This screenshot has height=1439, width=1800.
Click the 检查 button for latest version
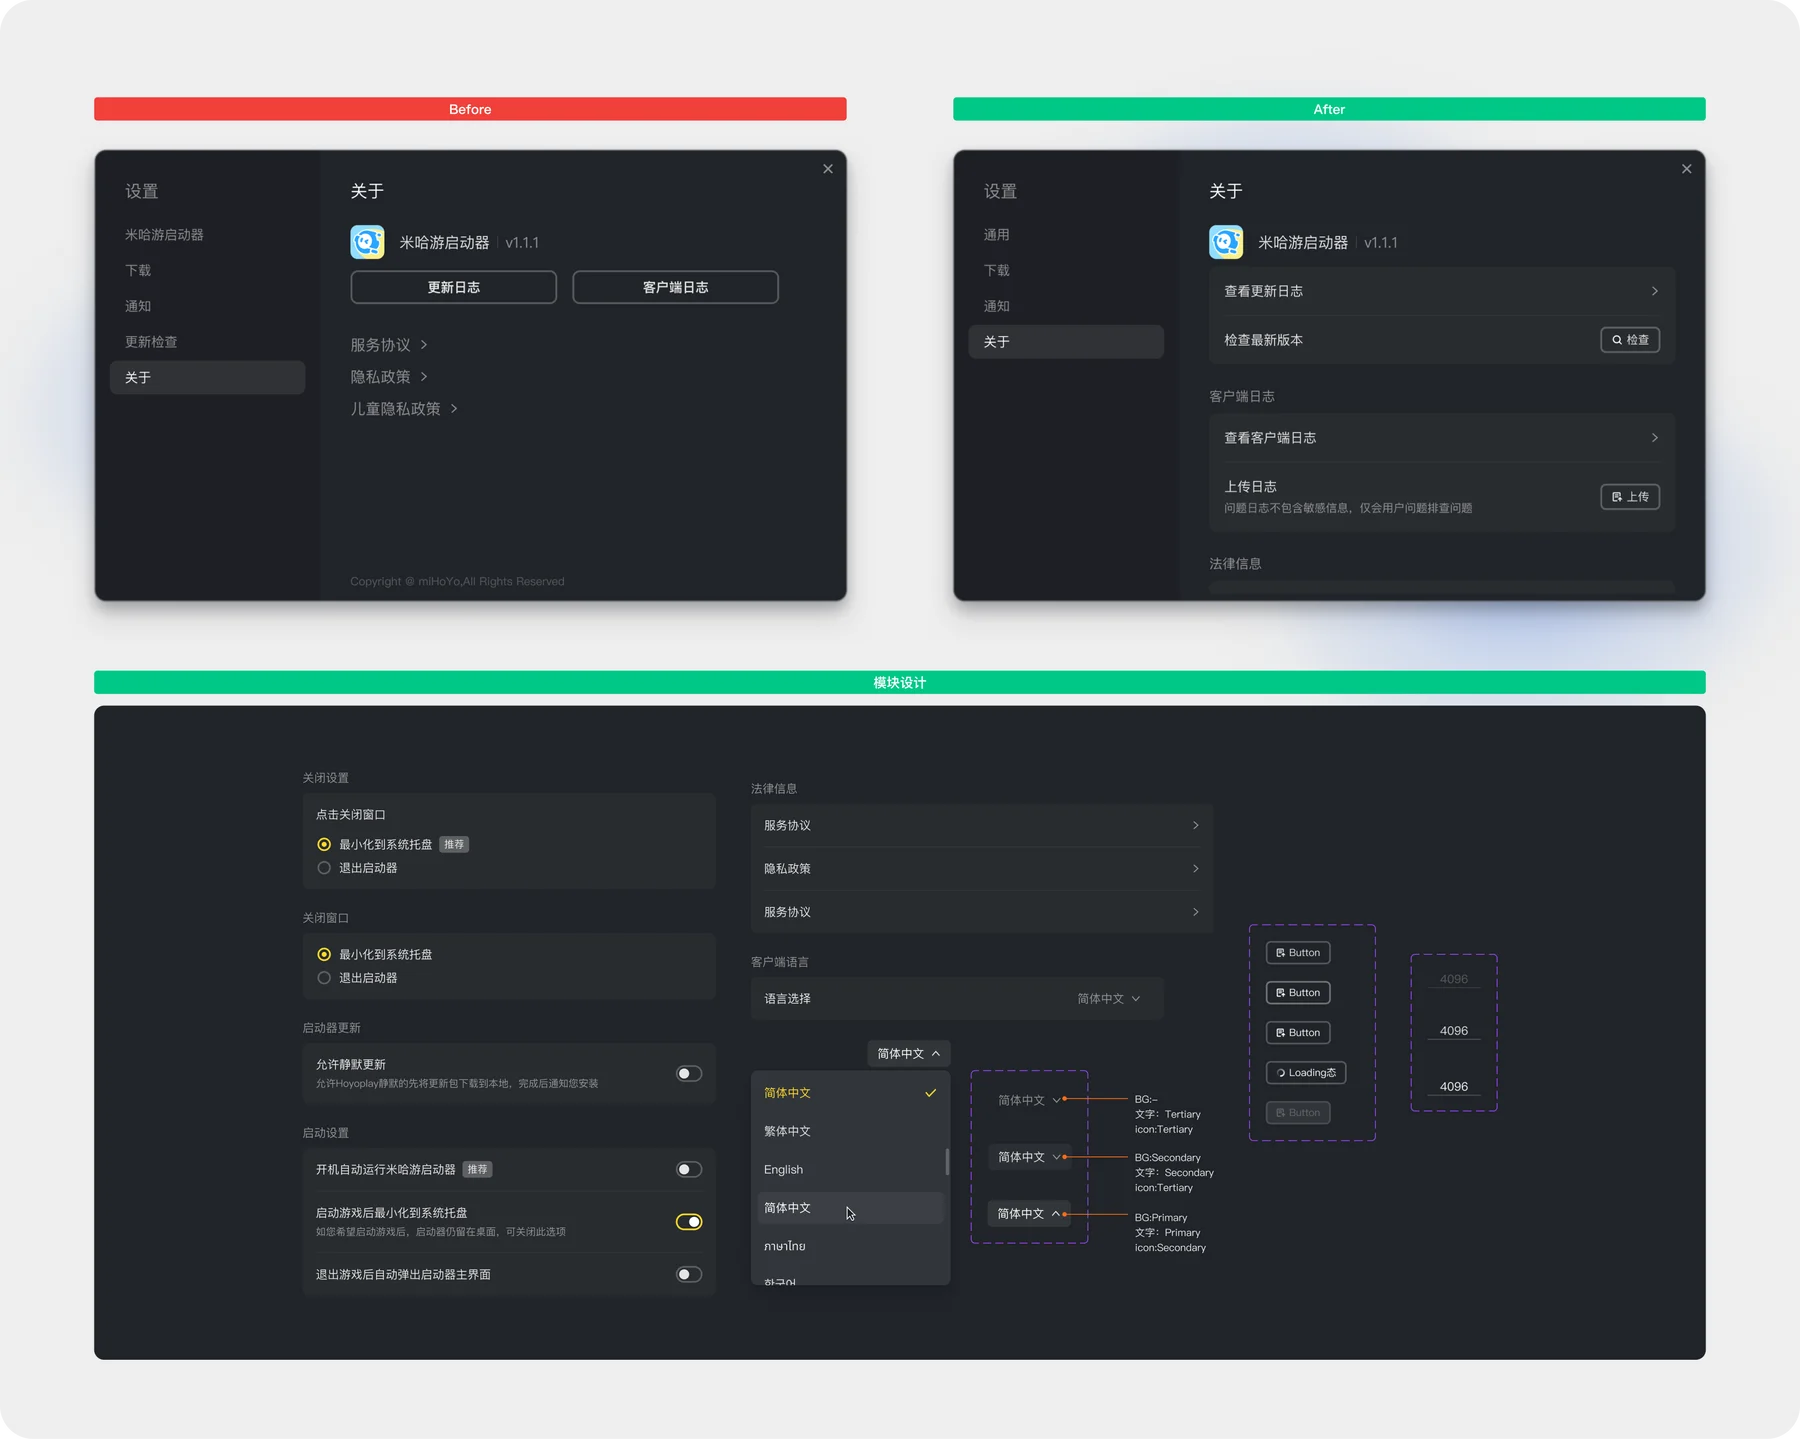[1630, 340]
